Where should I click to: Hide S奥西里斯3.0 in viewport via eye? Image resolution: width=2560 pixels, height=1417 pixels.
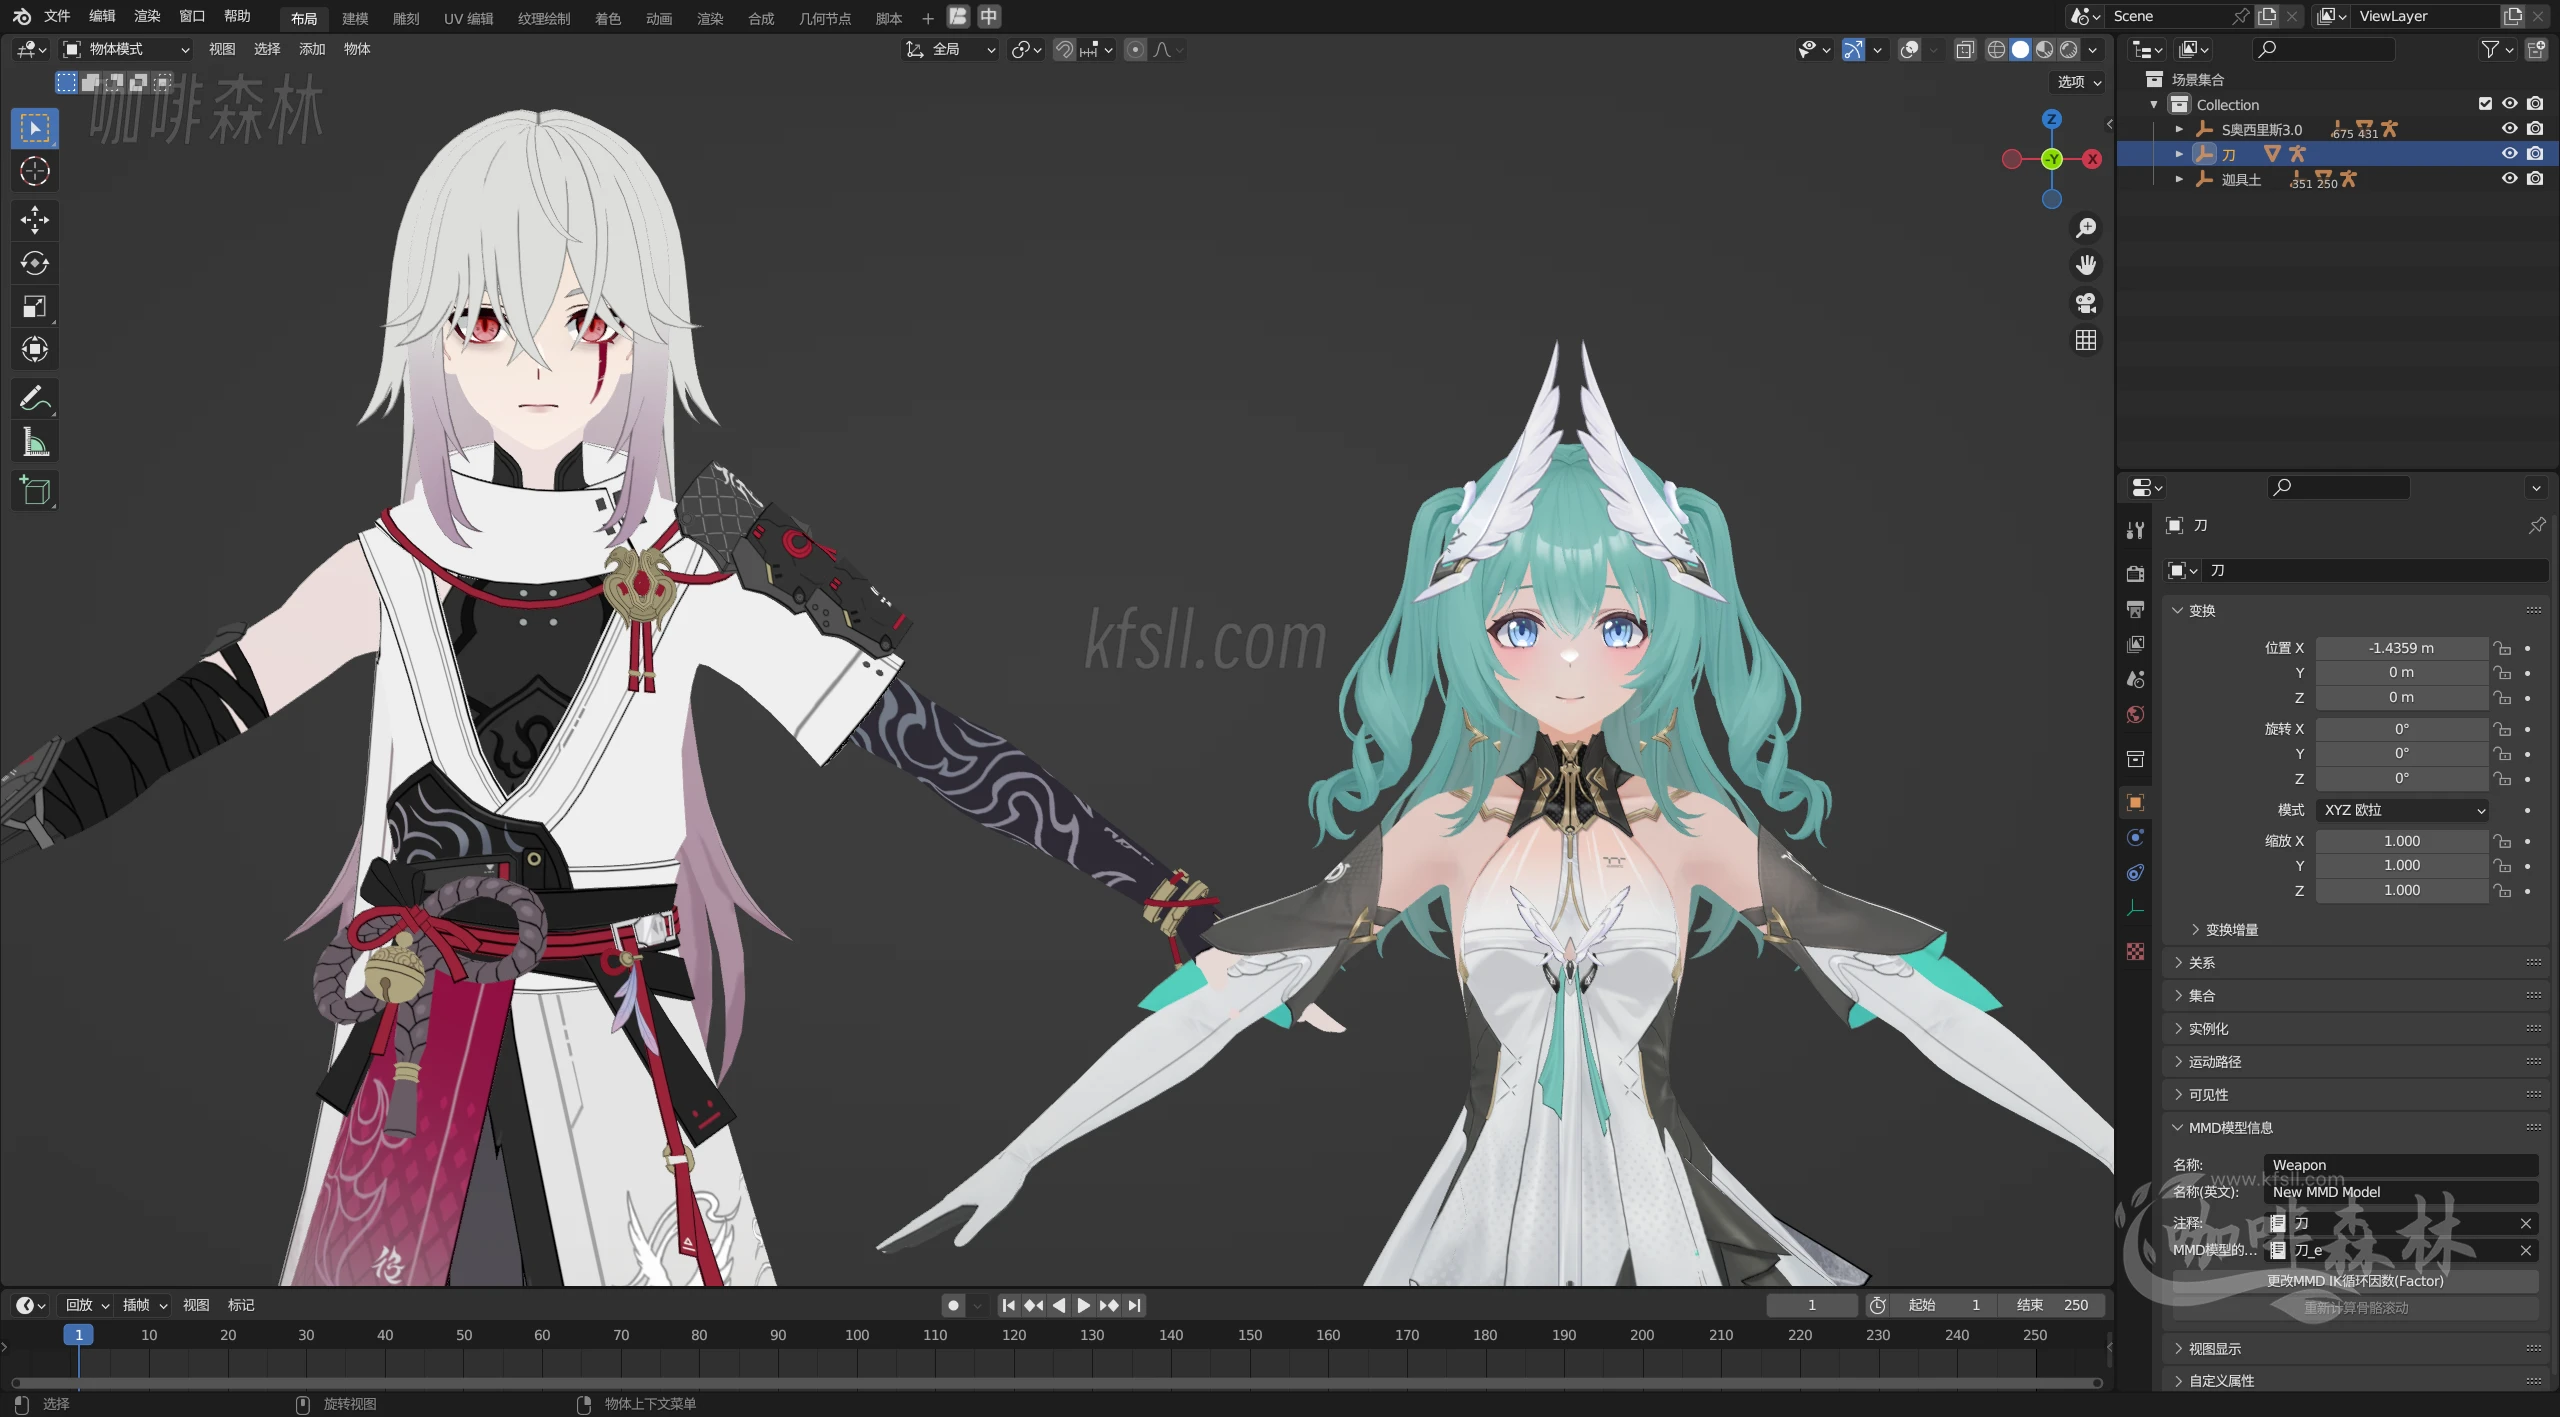click(x=2510, y=128)
